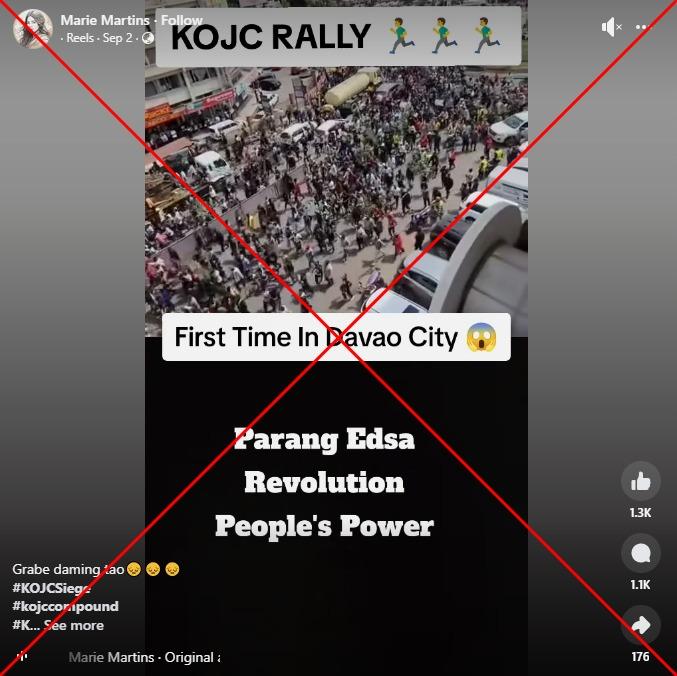Image resolution: width=677 pixels, height=676 pixels.
Task: Expand caption with See more
Action: click(x=74, y=625)
